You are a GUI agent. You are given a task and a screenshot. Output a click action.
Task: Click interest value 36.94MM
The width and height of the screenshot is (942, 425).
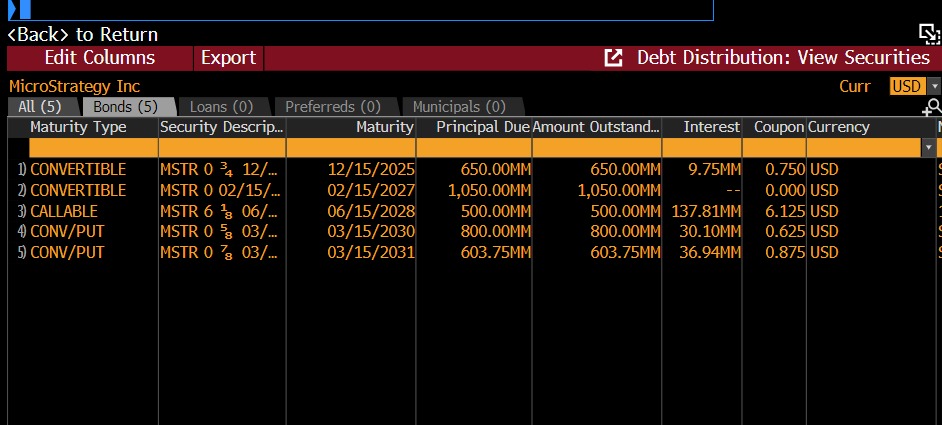tap(710, 252)
